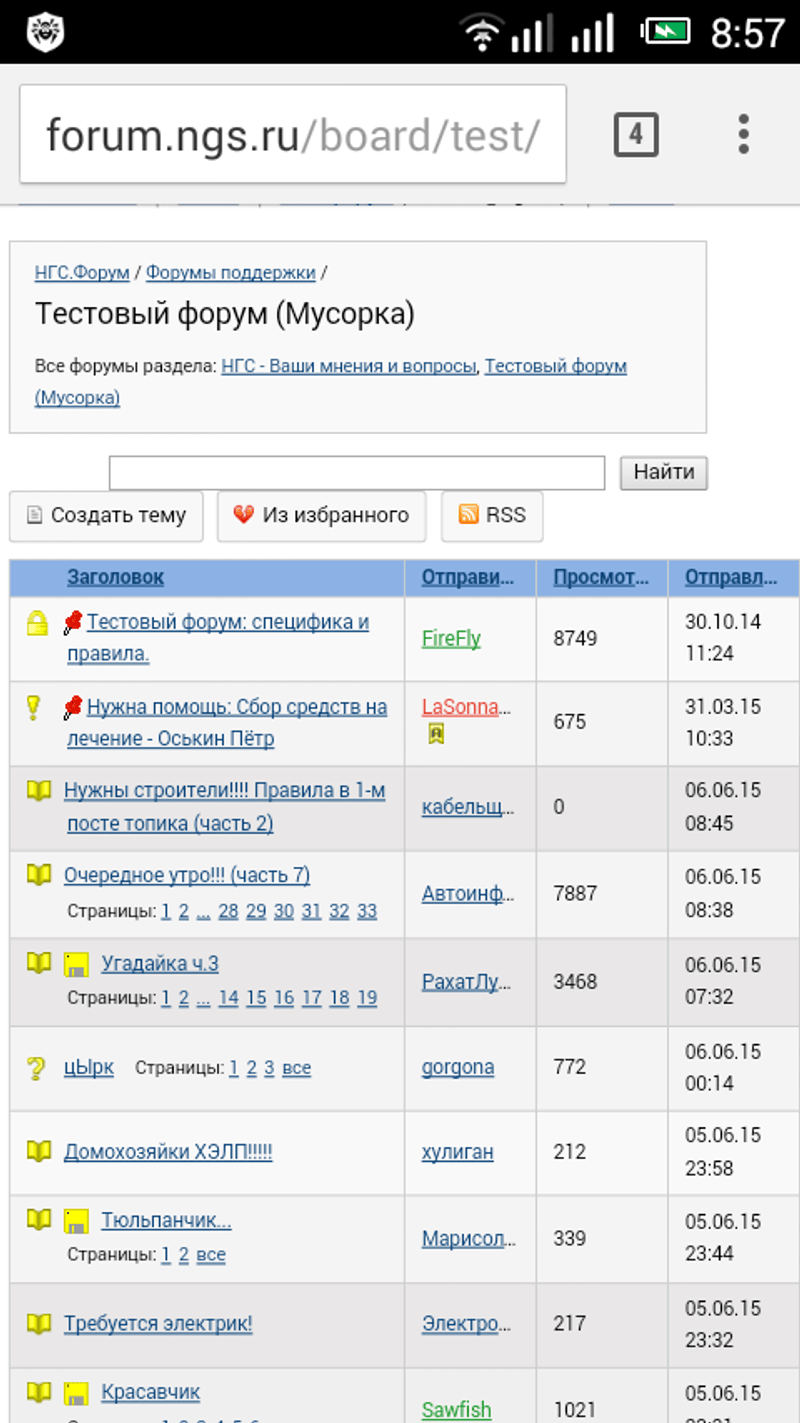Click the book icon in Тюльпанчик row
Viewport: 800px width, 1423px height.
click(x=38, y=1220)
